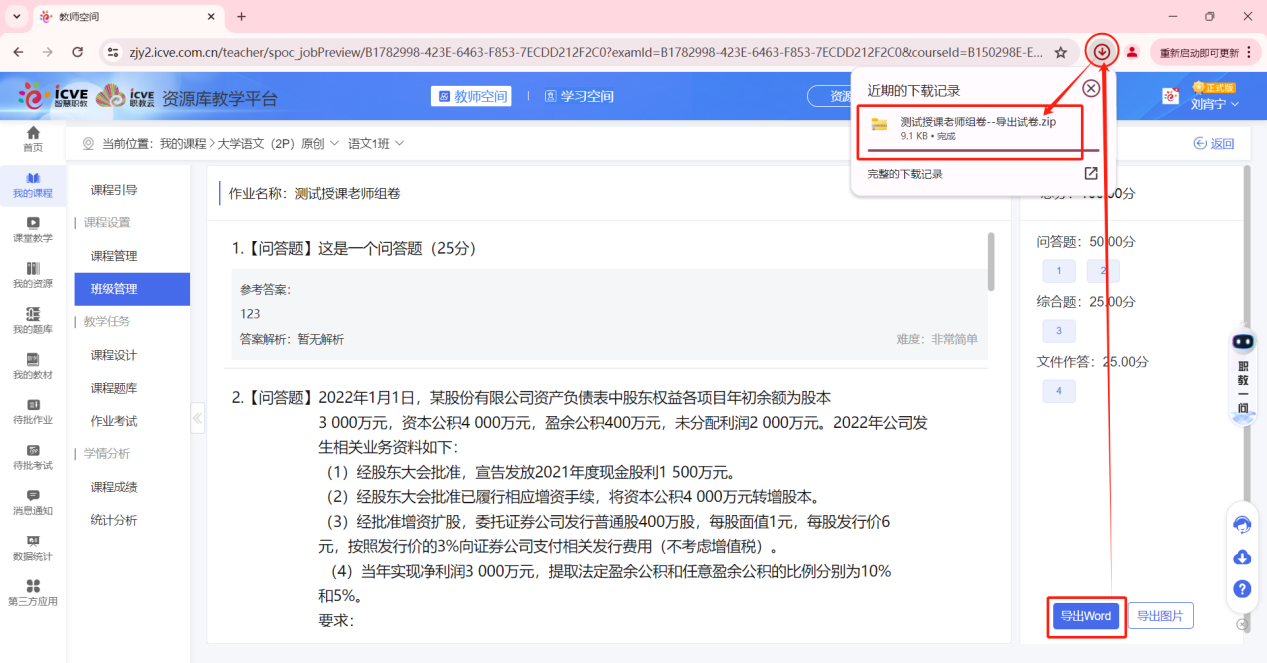Jump to question number 3

(1058, 331)
